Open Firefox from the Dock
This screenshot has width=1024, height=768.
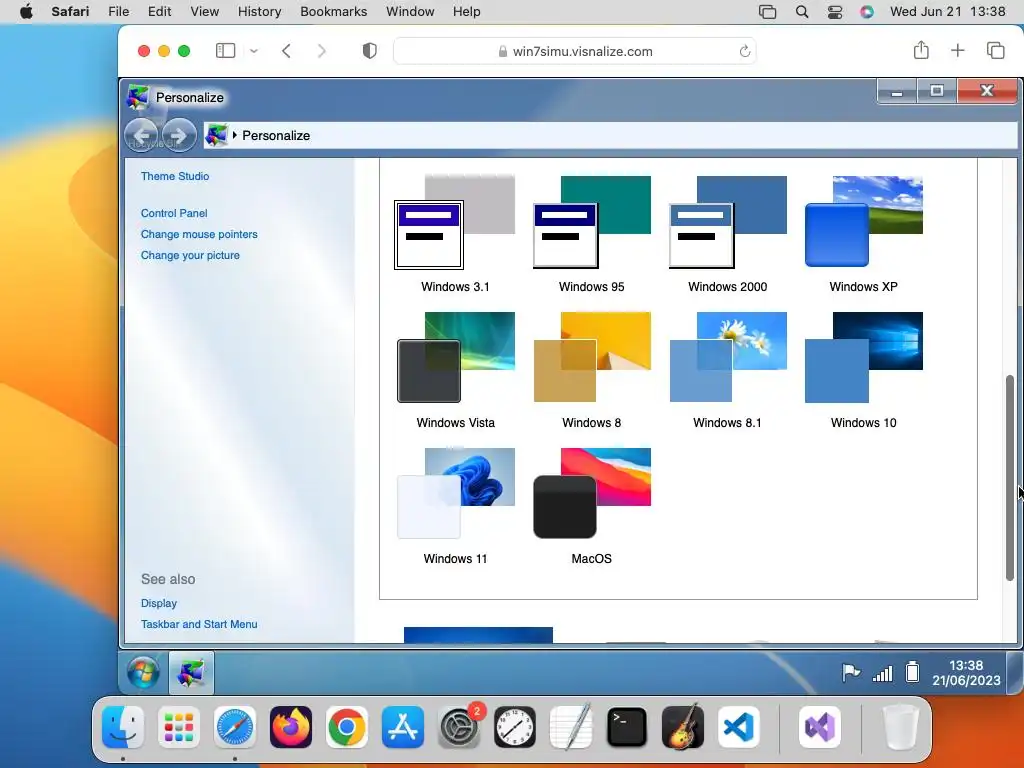(291, 726)
